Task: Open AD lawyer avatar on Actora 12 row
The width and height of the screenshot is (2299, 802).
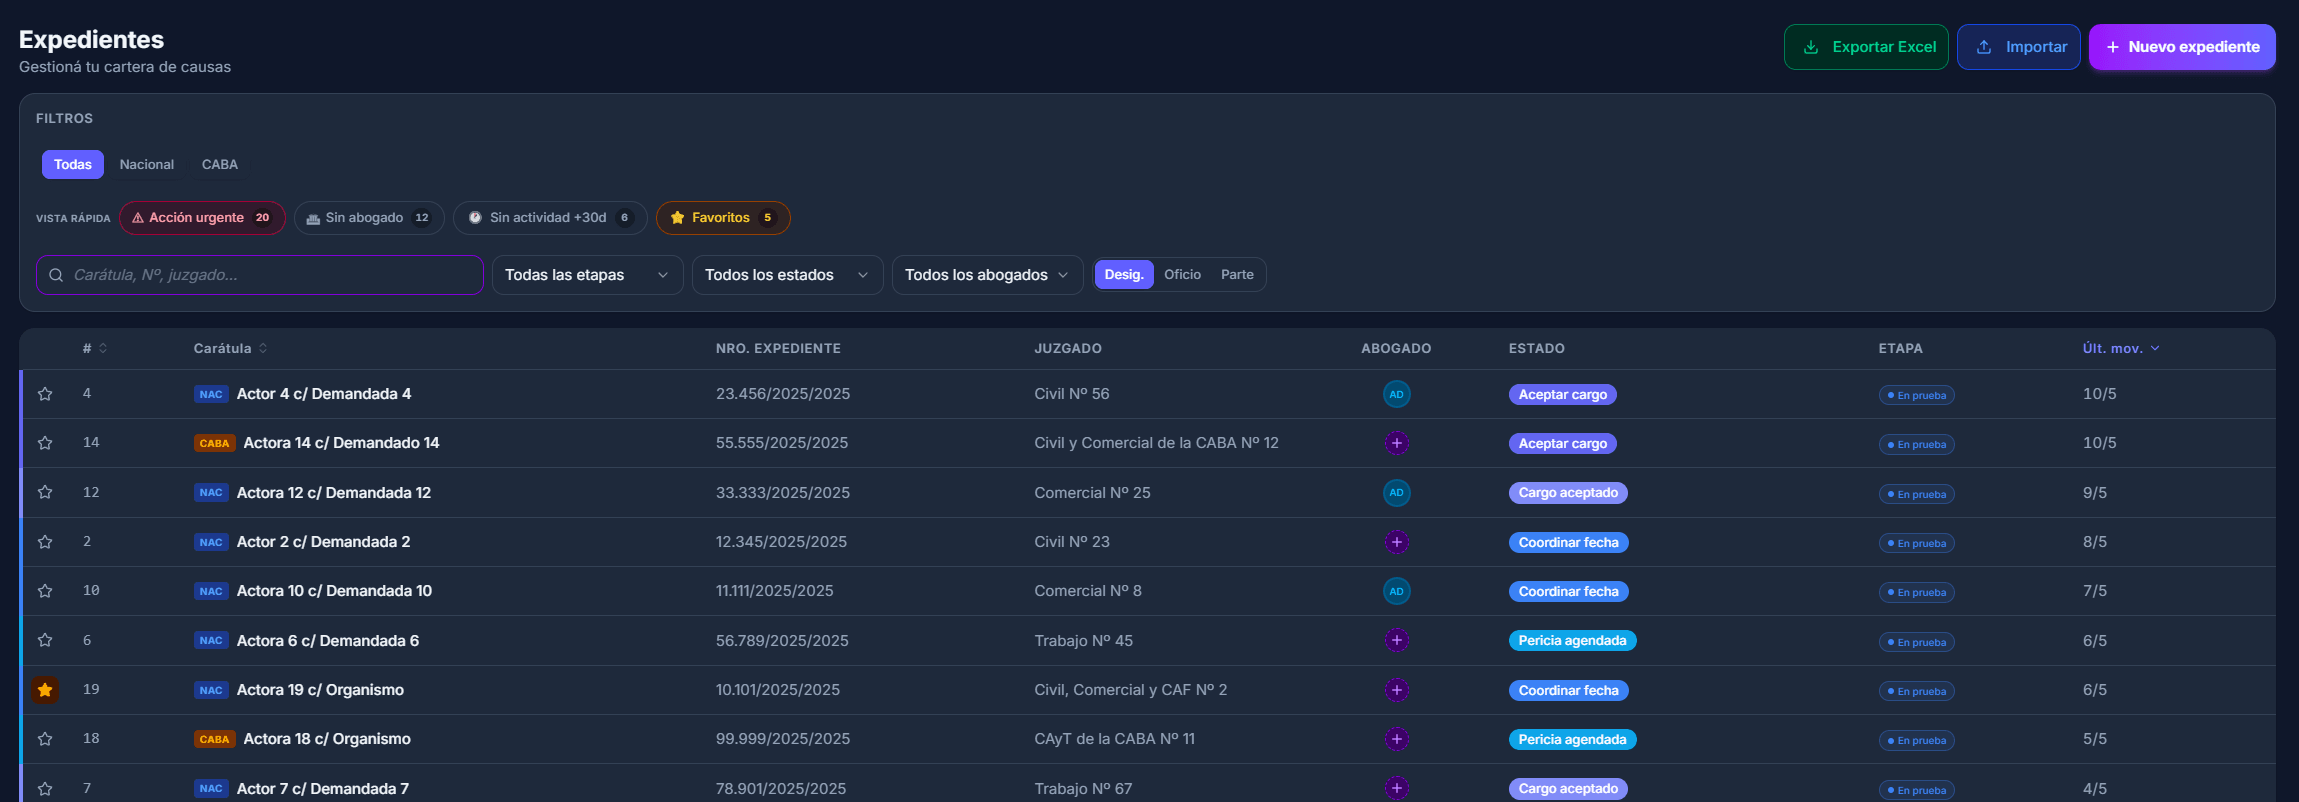Action: coord(1397,492)
